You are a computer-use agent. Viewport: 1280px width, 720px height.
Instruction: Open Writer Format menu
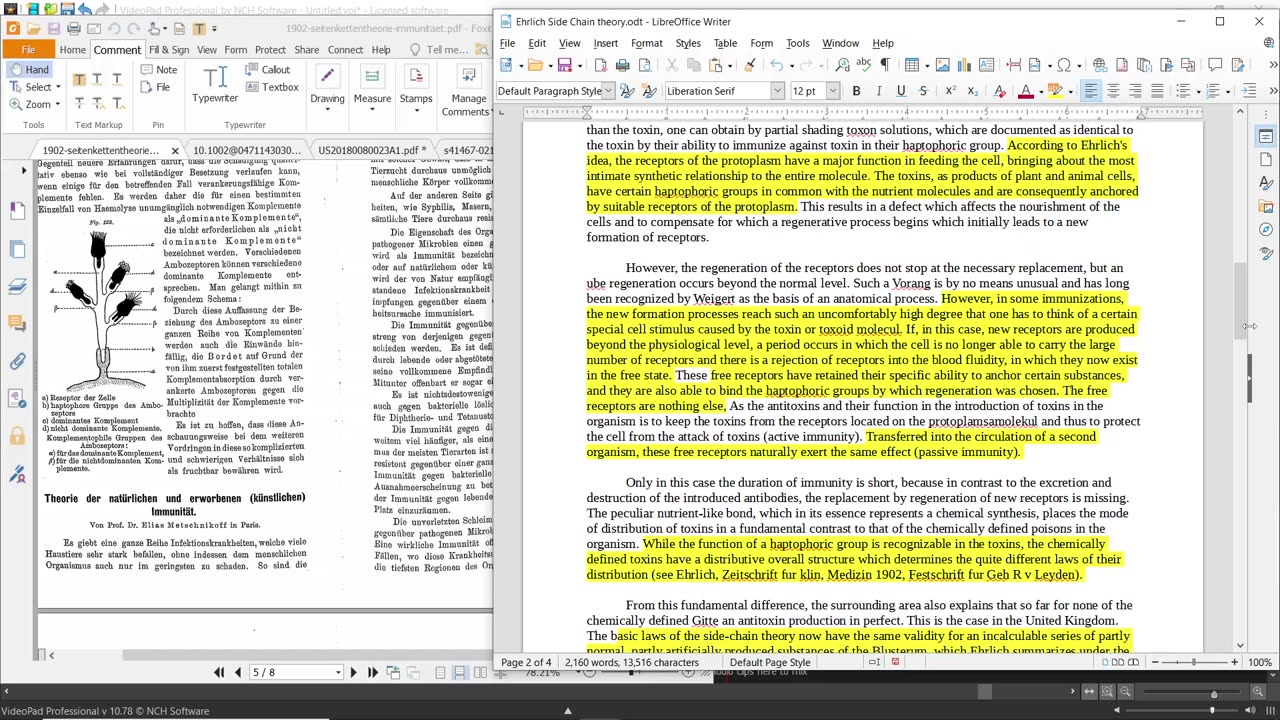646,43
